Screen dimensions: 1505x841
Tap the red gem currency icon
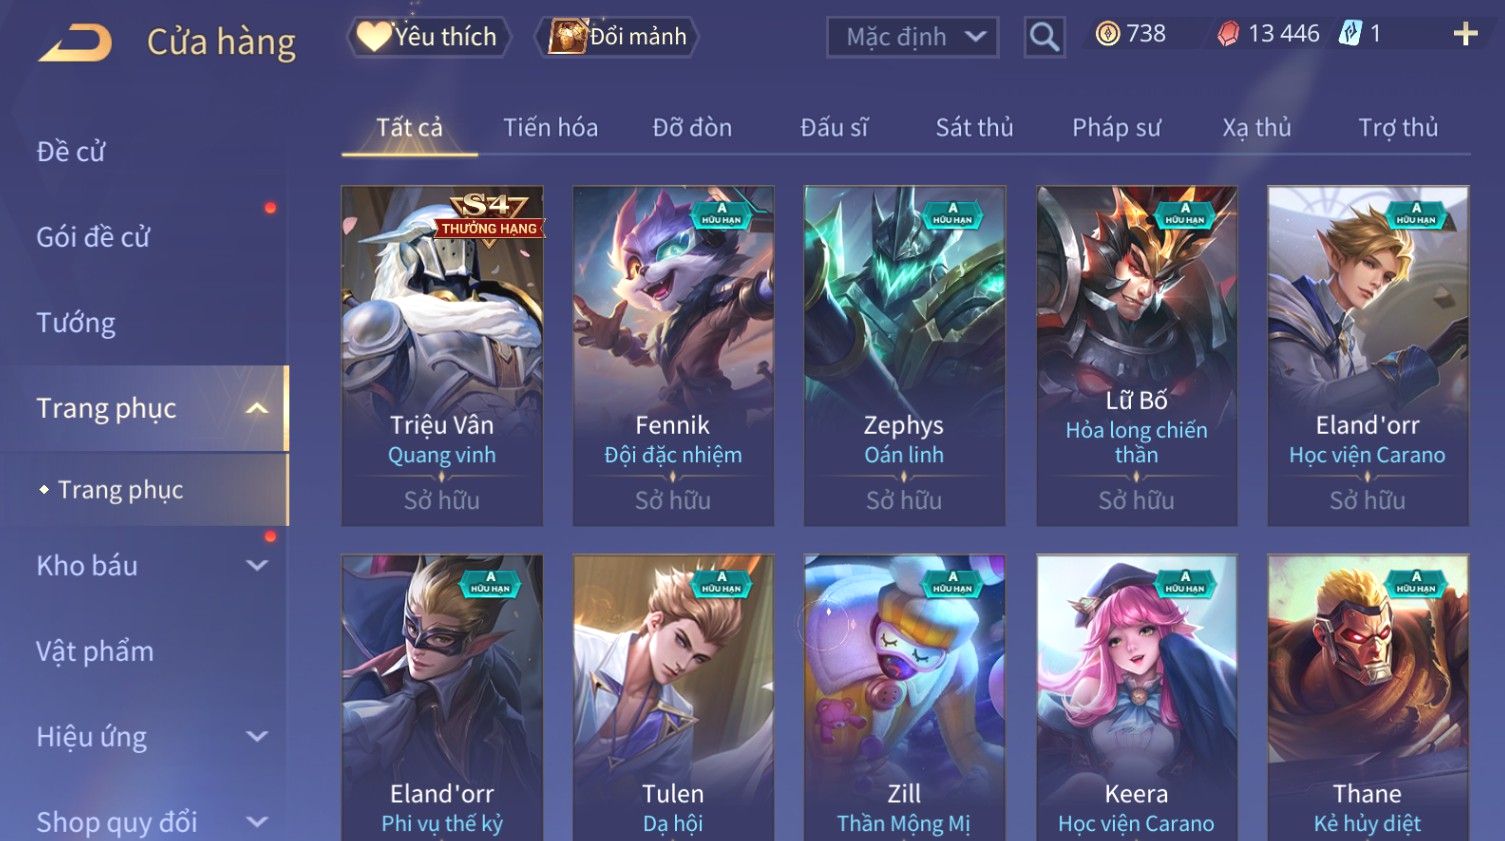click(1228, 34)
